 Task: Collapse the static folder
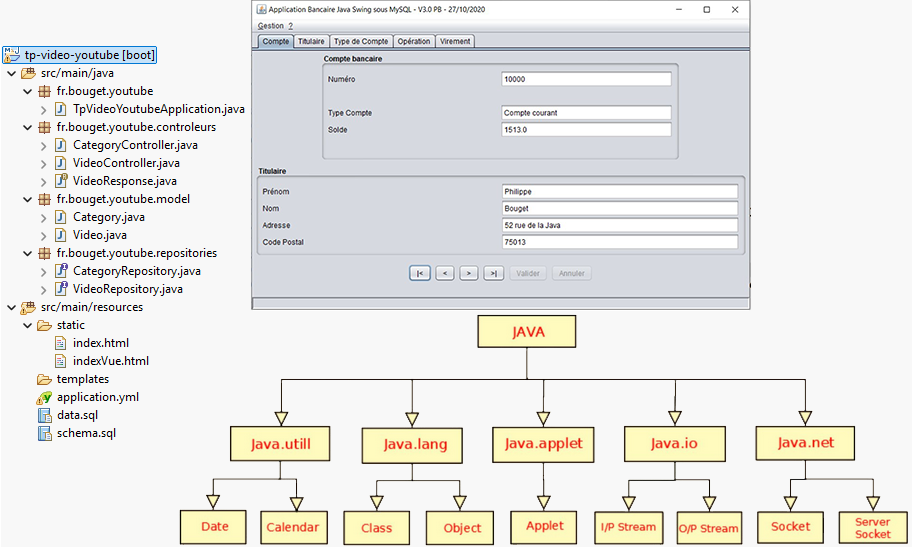pos(27,325)
